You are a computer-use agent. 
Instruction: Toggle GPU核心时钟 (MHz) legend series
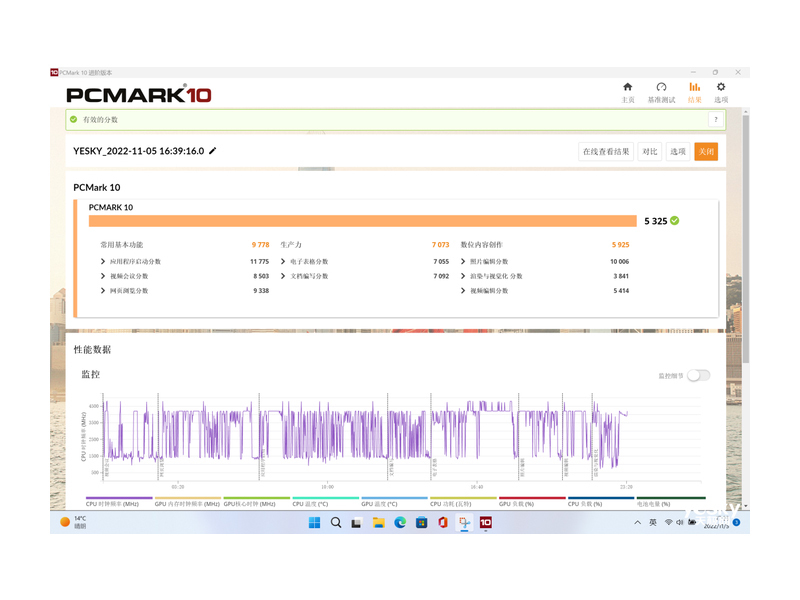[256, 502]
